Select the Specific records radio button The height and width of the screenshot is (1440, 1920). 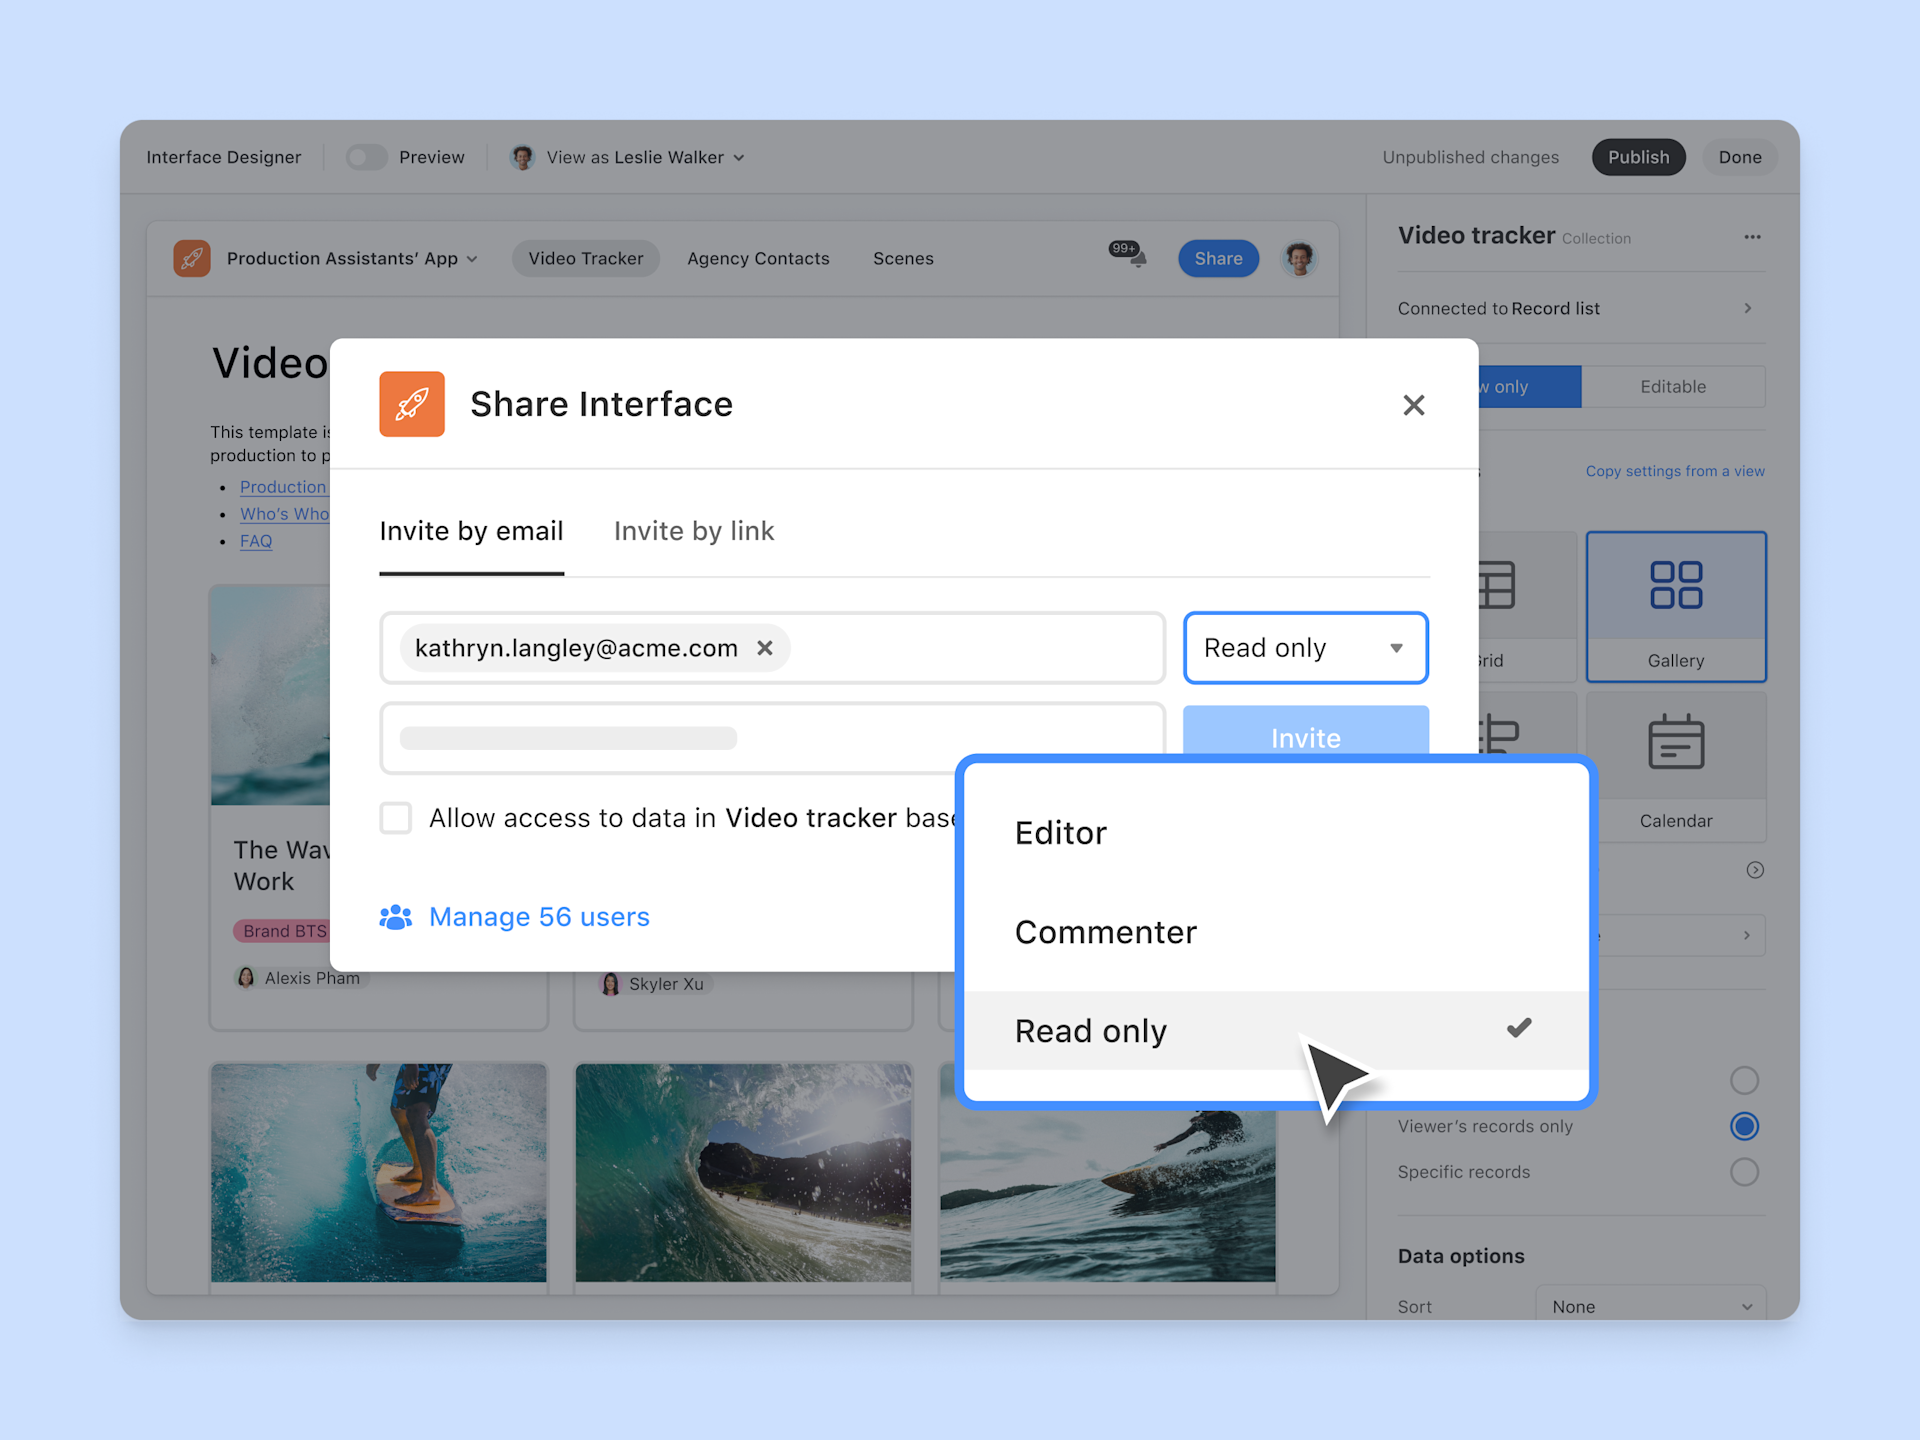(x=1745, y=1172)
